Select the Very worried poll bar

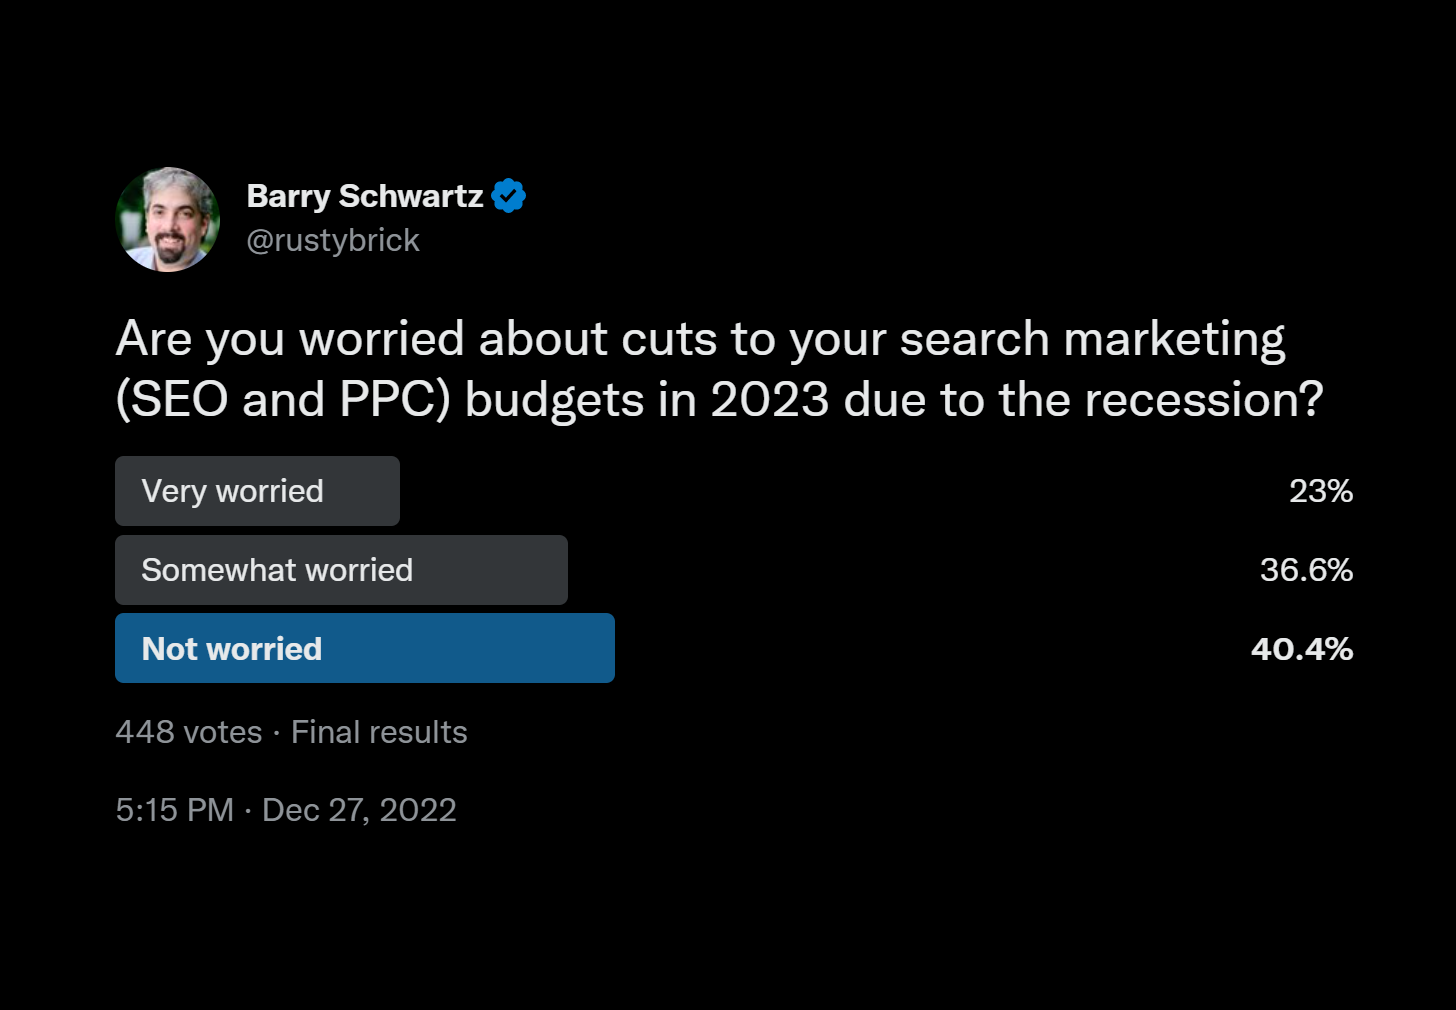257,491
